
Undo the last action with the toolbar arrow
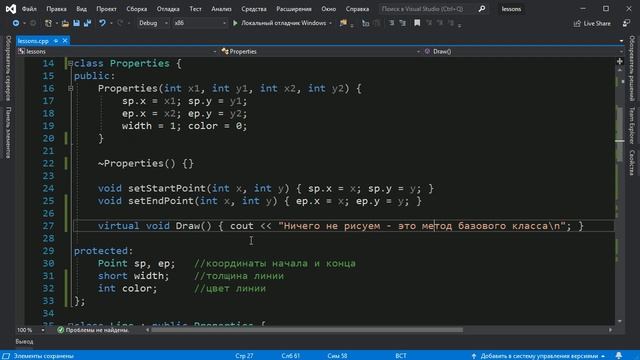[x=102, y=23]
